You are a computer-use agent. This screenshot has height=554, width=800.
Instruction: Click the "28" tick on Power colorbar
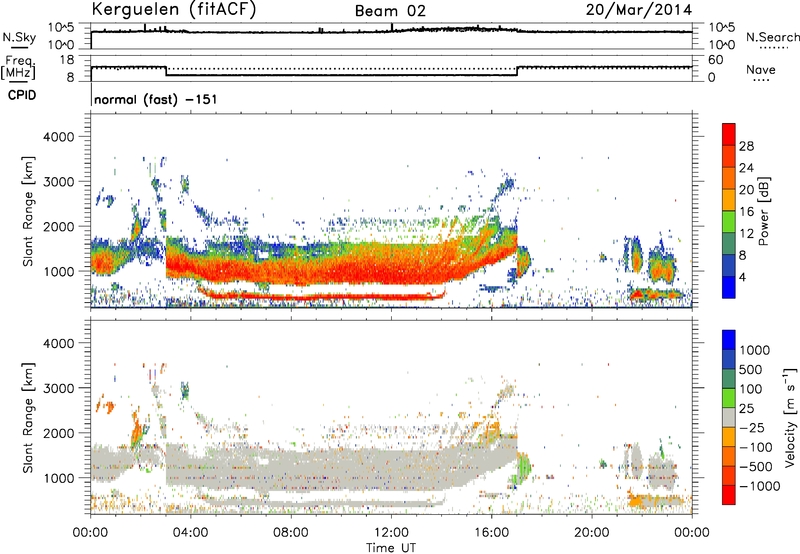[x=746, y=146]
